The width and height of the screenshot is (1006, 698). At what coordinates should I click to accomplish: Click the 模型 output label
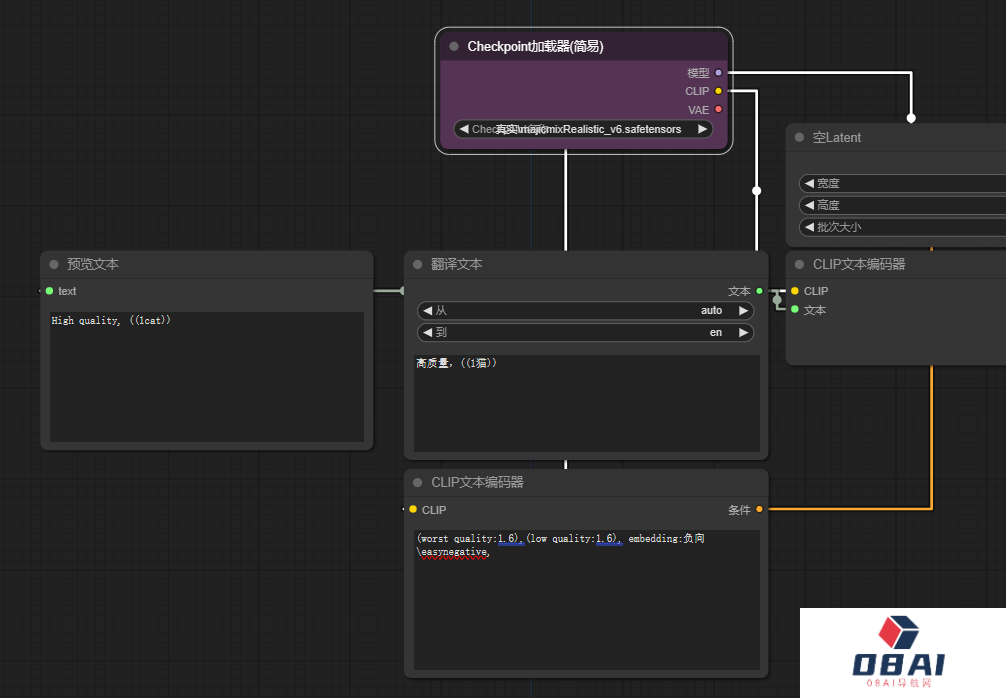point(698,73)
